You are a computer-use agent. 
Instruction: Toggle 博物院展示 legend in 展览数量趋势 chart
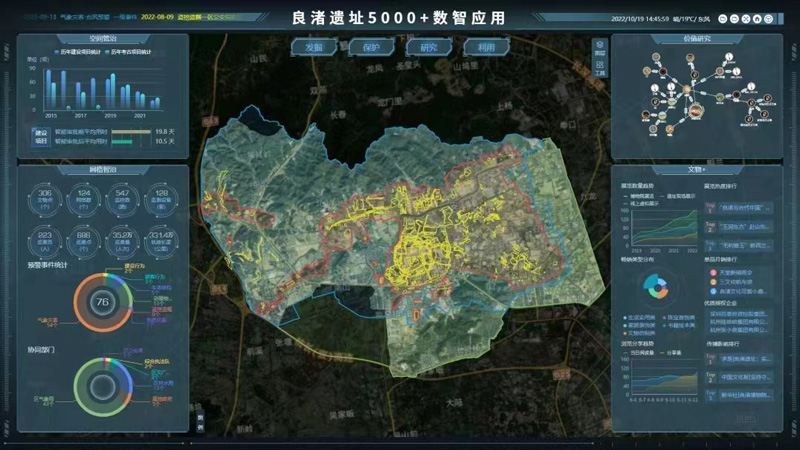click(x=641, y=196)
